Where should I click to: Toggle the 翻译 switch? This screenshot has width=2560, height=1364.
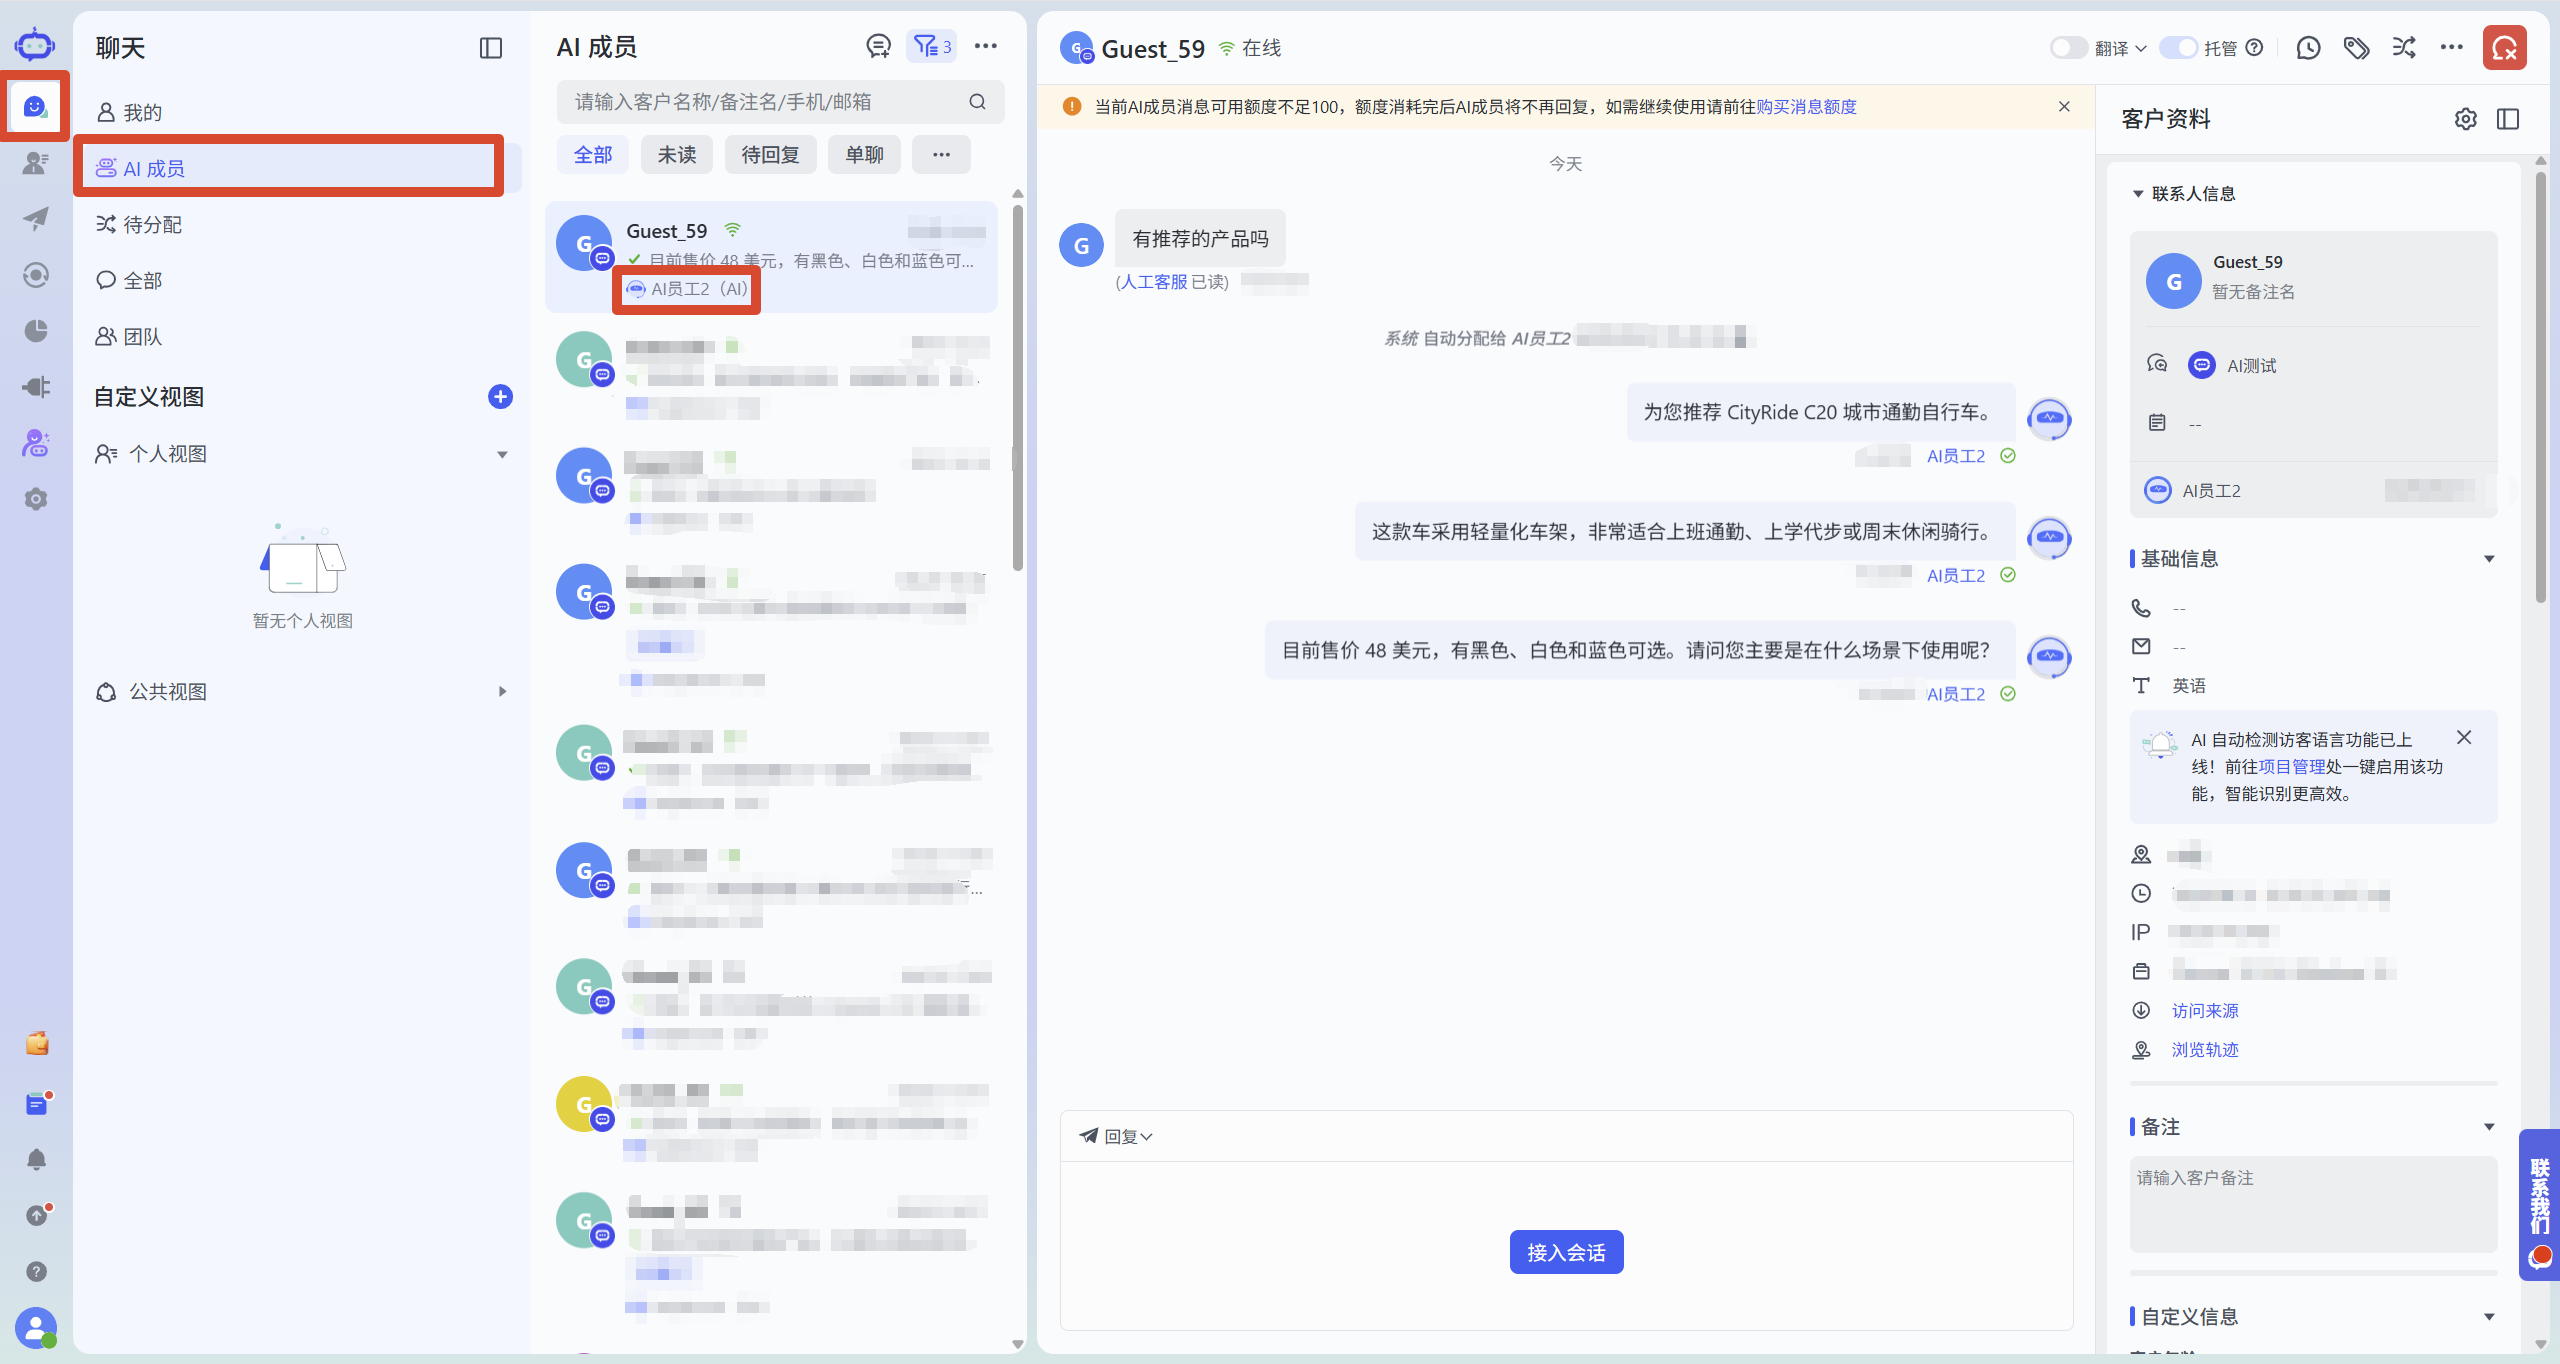click(x=2067, y=48)
